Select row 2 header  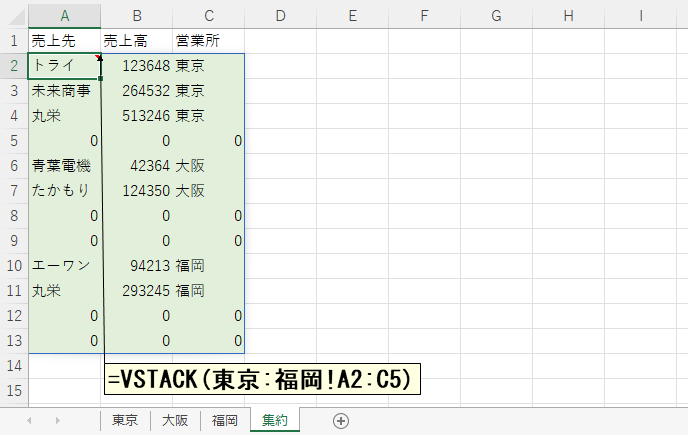coord(14,66)
